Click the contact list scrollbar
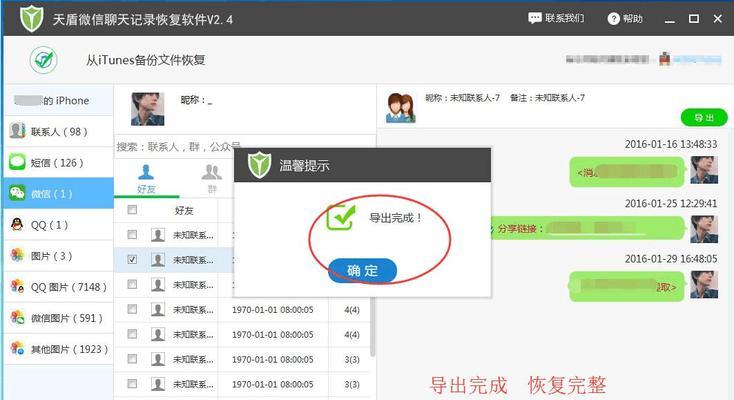This screenshot has height=400, width=734. 373,327
